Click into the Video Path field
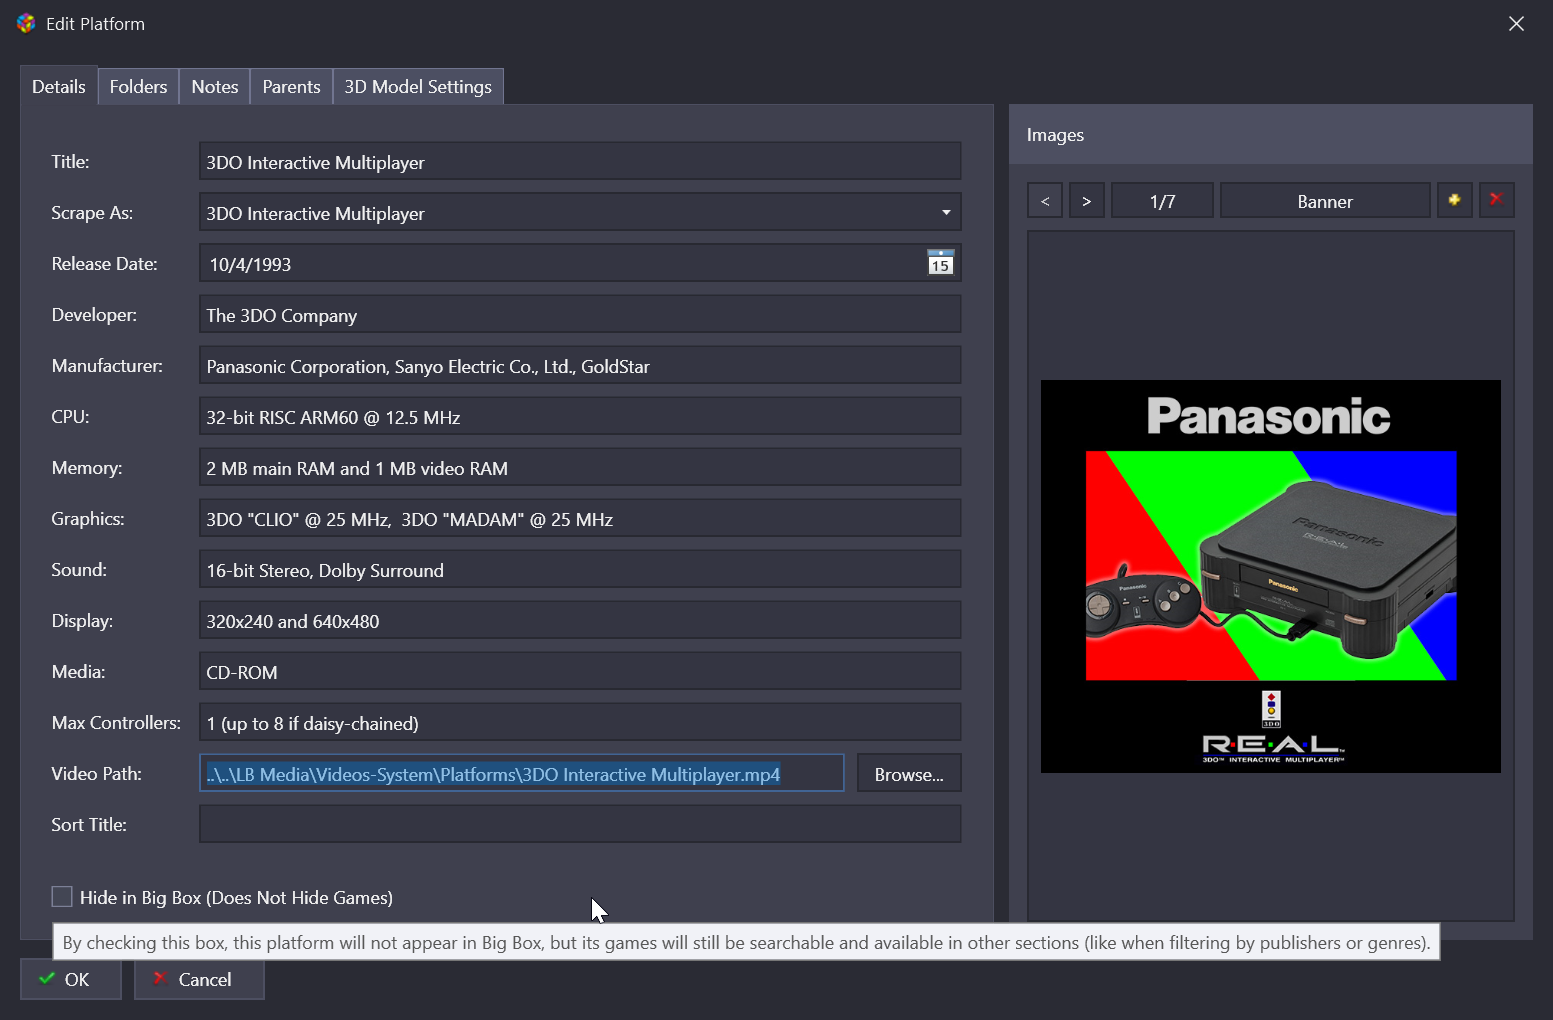Screen dimensions: 1553x1020 point(522,774)
